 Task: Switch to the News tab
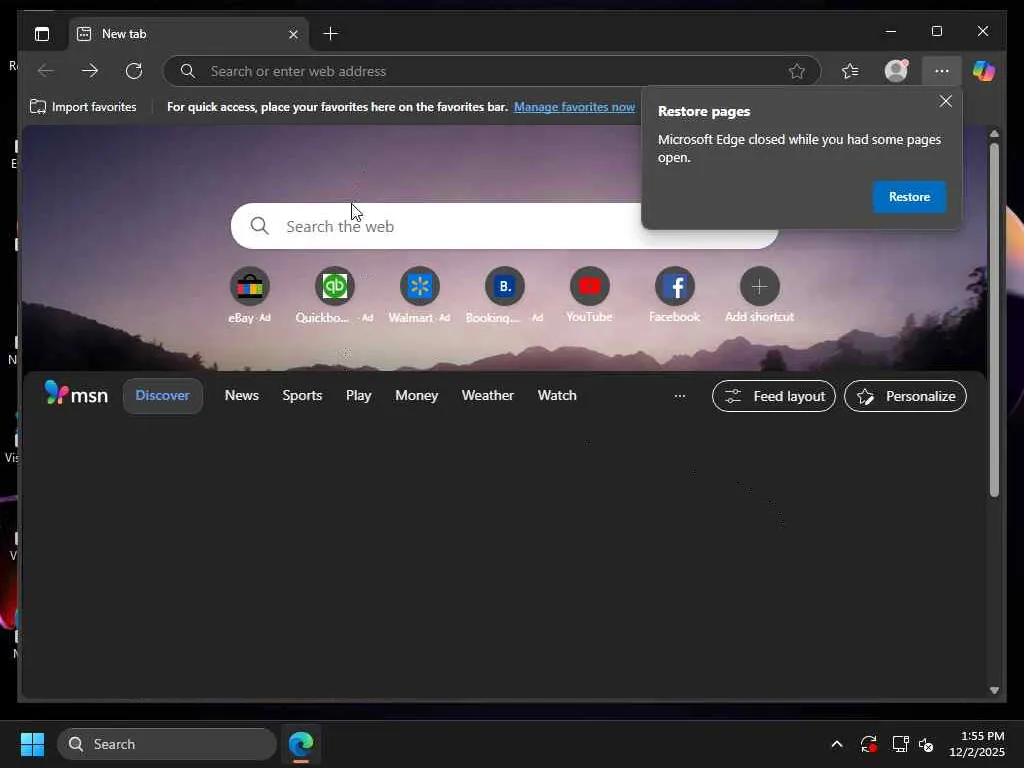point(242,395)
